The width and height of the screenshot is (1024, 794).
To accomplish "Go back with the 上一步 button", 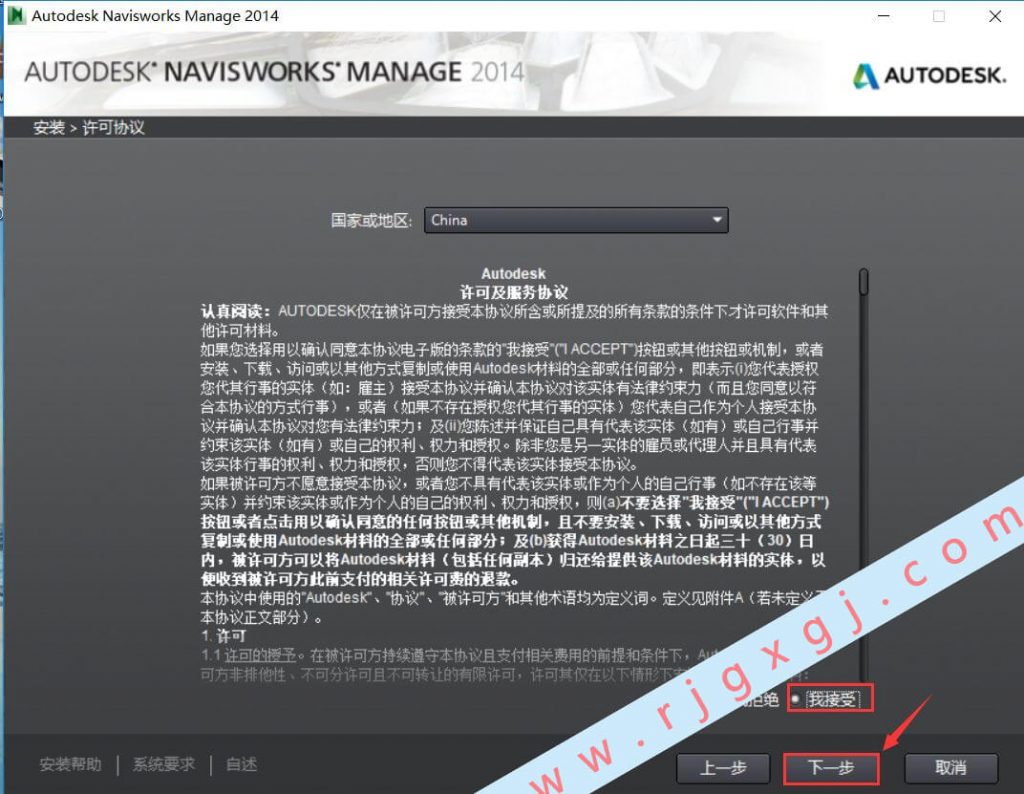I will tap(723, 768).
